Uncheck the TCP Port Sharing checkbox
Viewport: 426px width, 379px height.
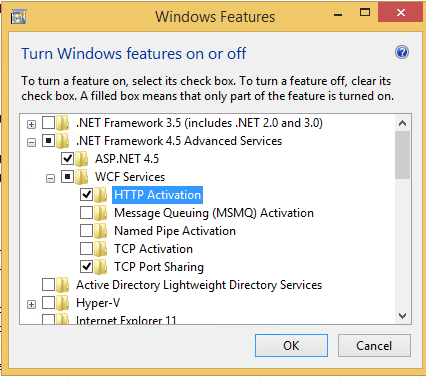tap(86, 267)
